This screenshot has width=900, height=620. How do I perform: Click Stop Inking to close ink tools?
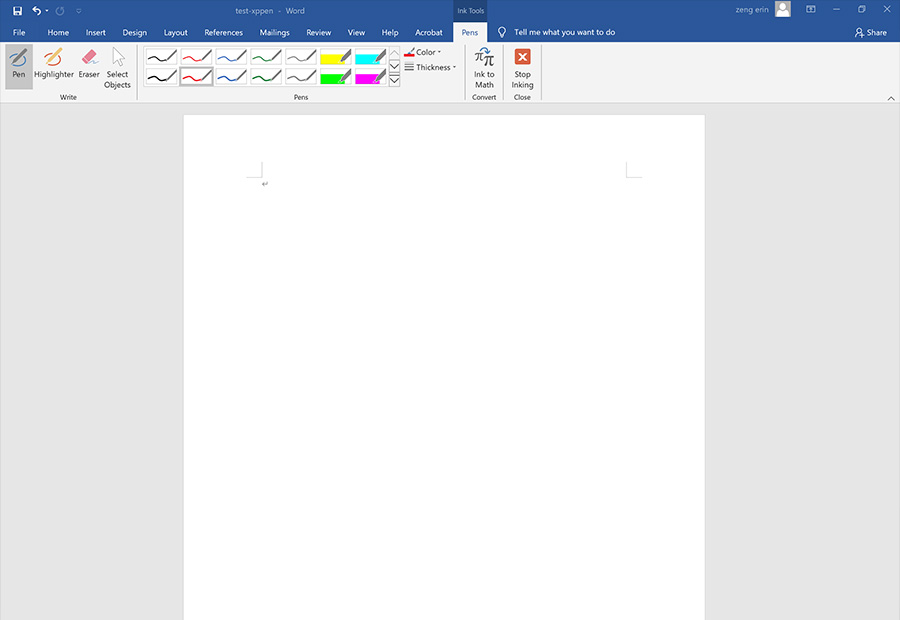click(x=522, y=68)
